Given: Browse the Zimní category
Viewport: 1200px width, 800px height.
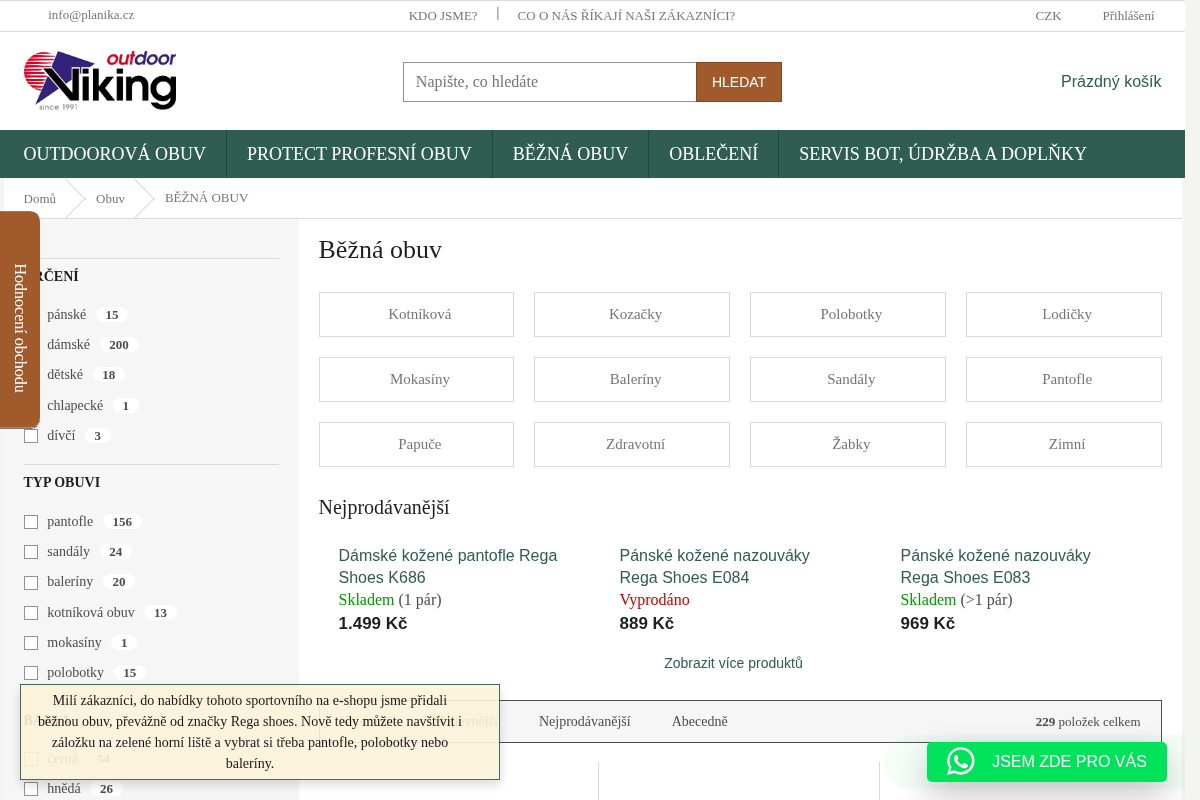Looking at the screenshot, I should [1064, 444].
